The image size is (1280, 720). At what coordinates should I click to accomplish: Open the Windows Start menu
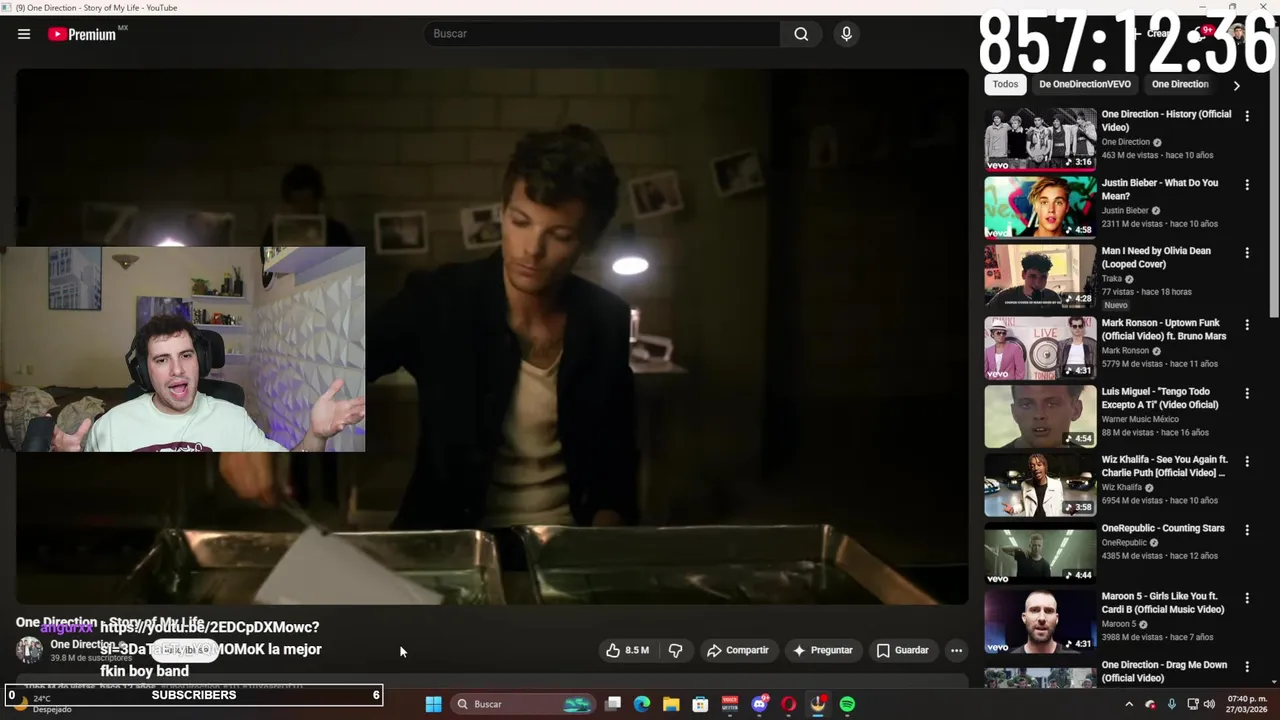433,704
